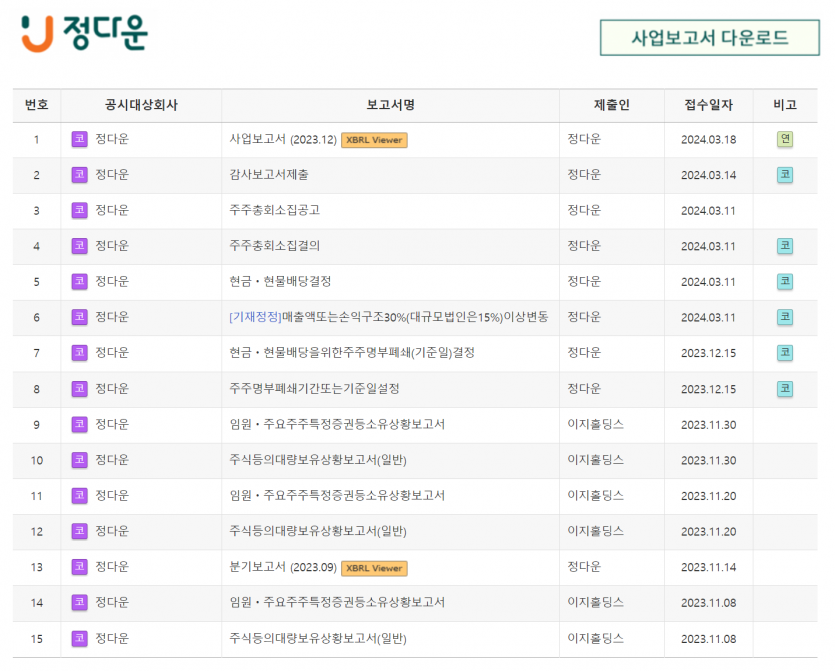Click the date 2023.11.14
The image size is (835, 671).
709,567
